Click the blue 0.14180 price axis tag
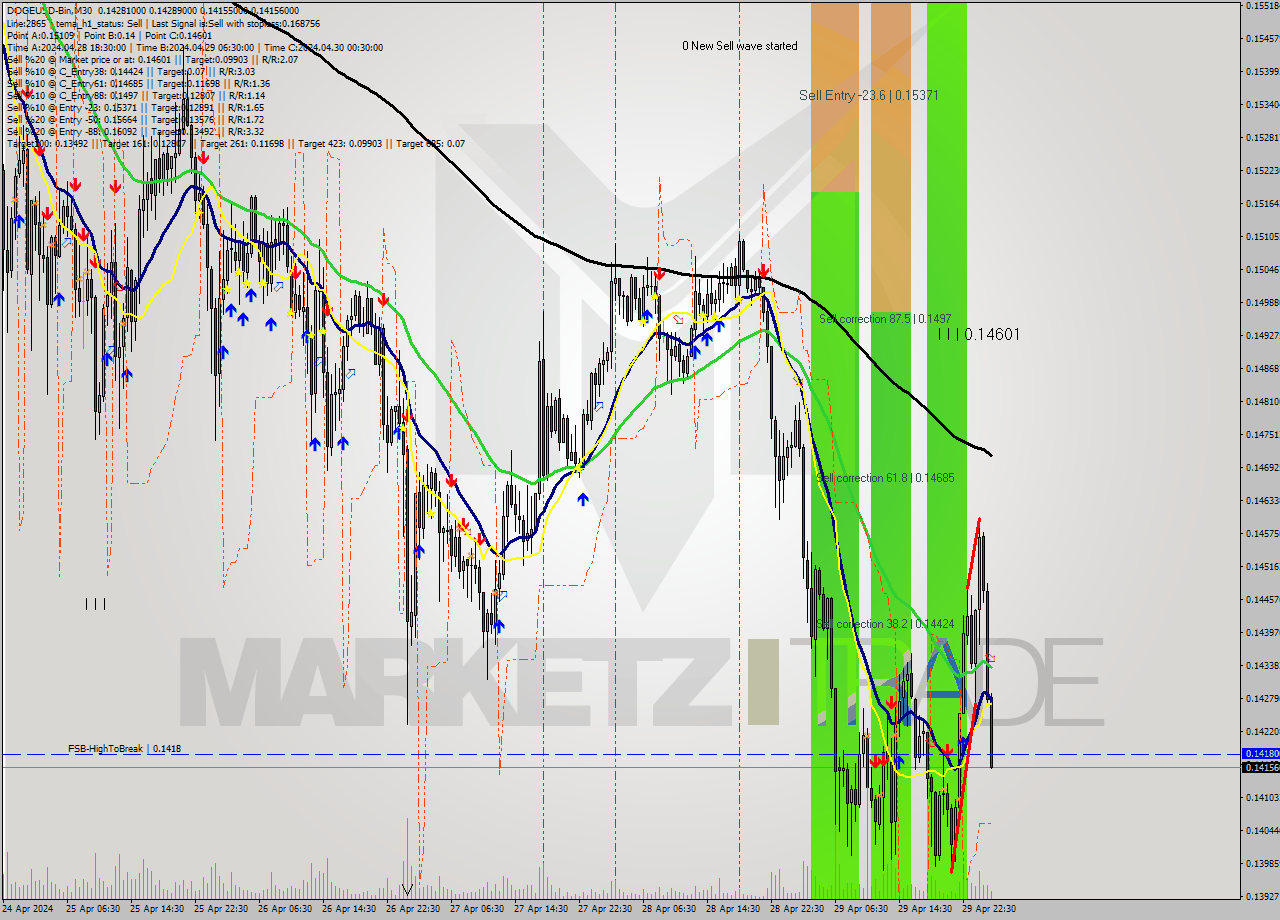The width and height of the screenshot is (1280, 920). coord(1260,753)
